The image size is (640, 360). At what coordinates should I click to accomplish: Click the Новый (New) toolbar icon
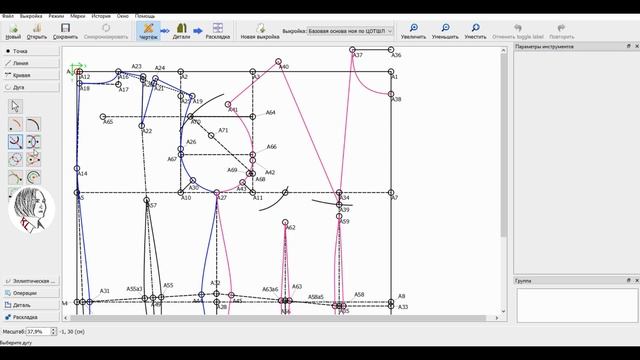[13, 31]
